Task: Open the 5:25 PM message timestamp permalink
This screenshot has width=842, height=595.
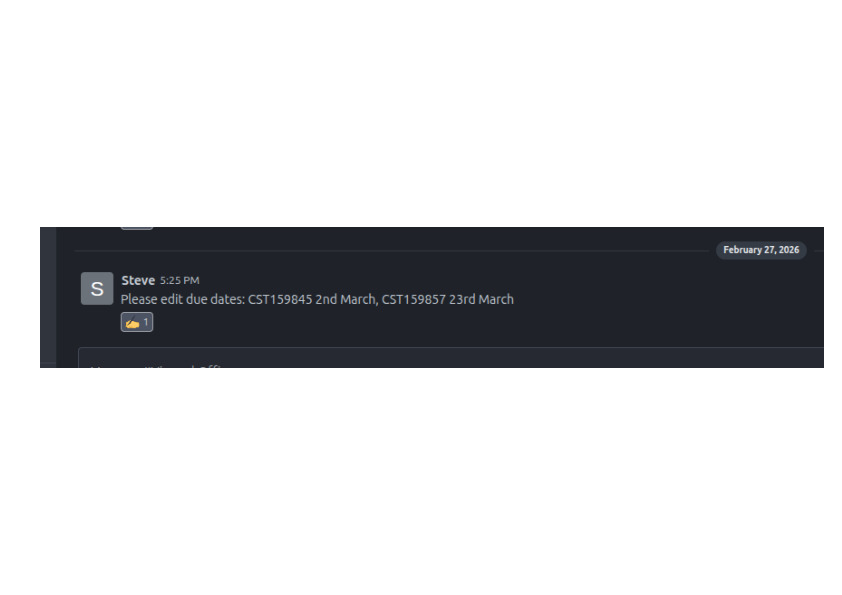Action: 179,280
